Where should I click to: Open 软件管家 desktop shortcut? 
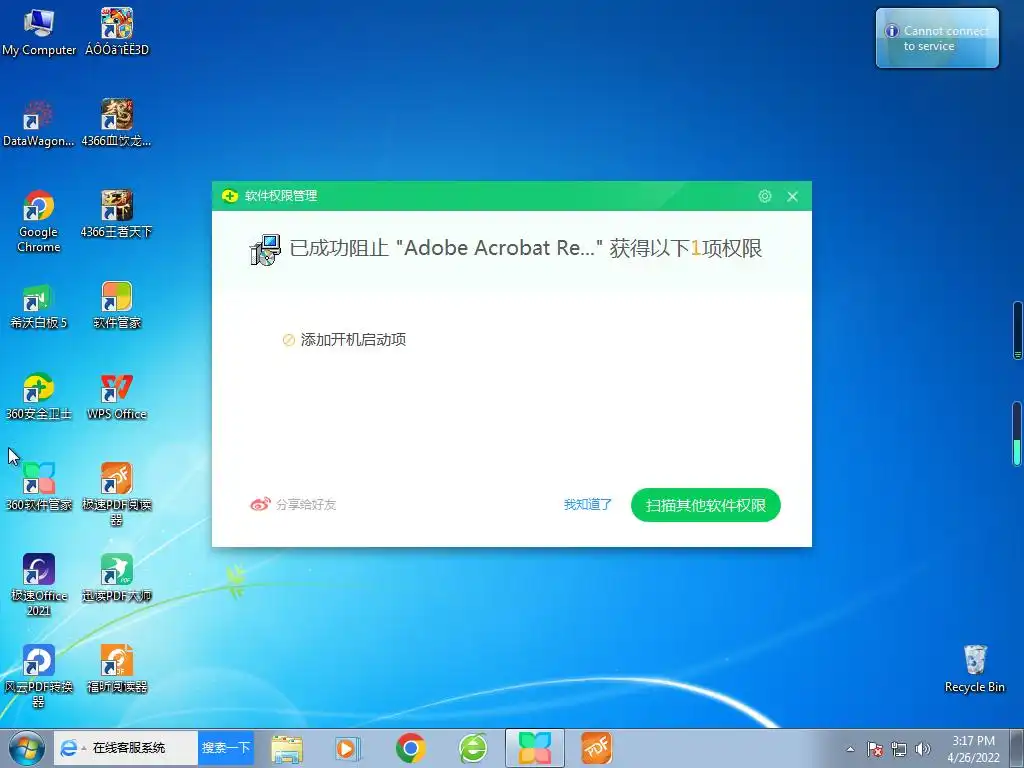pos(117,306)
